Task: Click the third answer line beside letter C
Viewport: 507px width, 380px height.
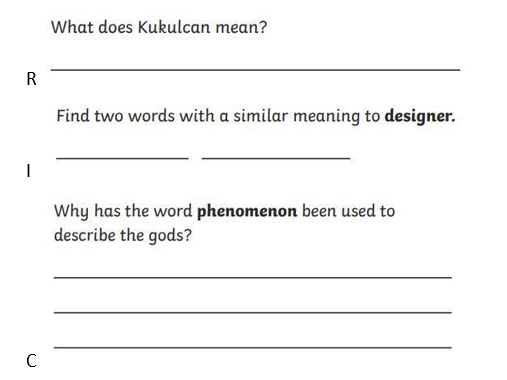Action: click(253, 348)
